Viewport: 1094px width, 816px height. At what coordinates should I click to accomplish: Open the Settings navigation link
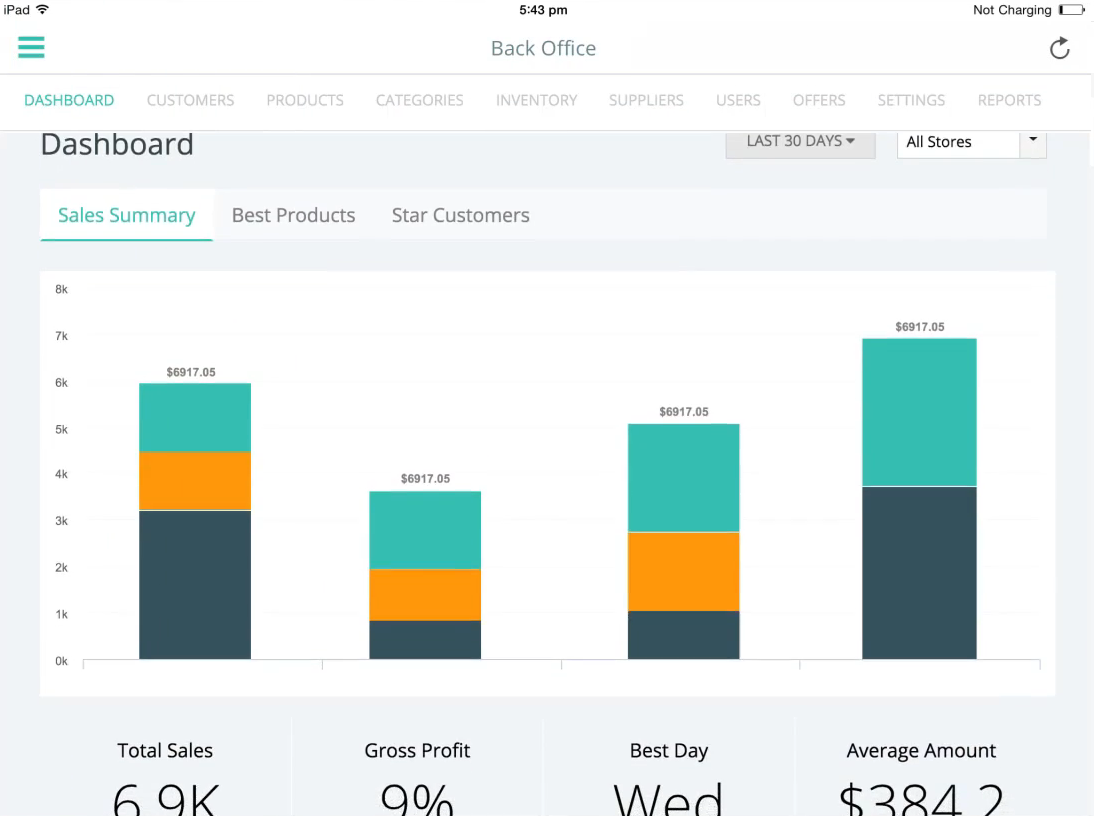(911, 100)
